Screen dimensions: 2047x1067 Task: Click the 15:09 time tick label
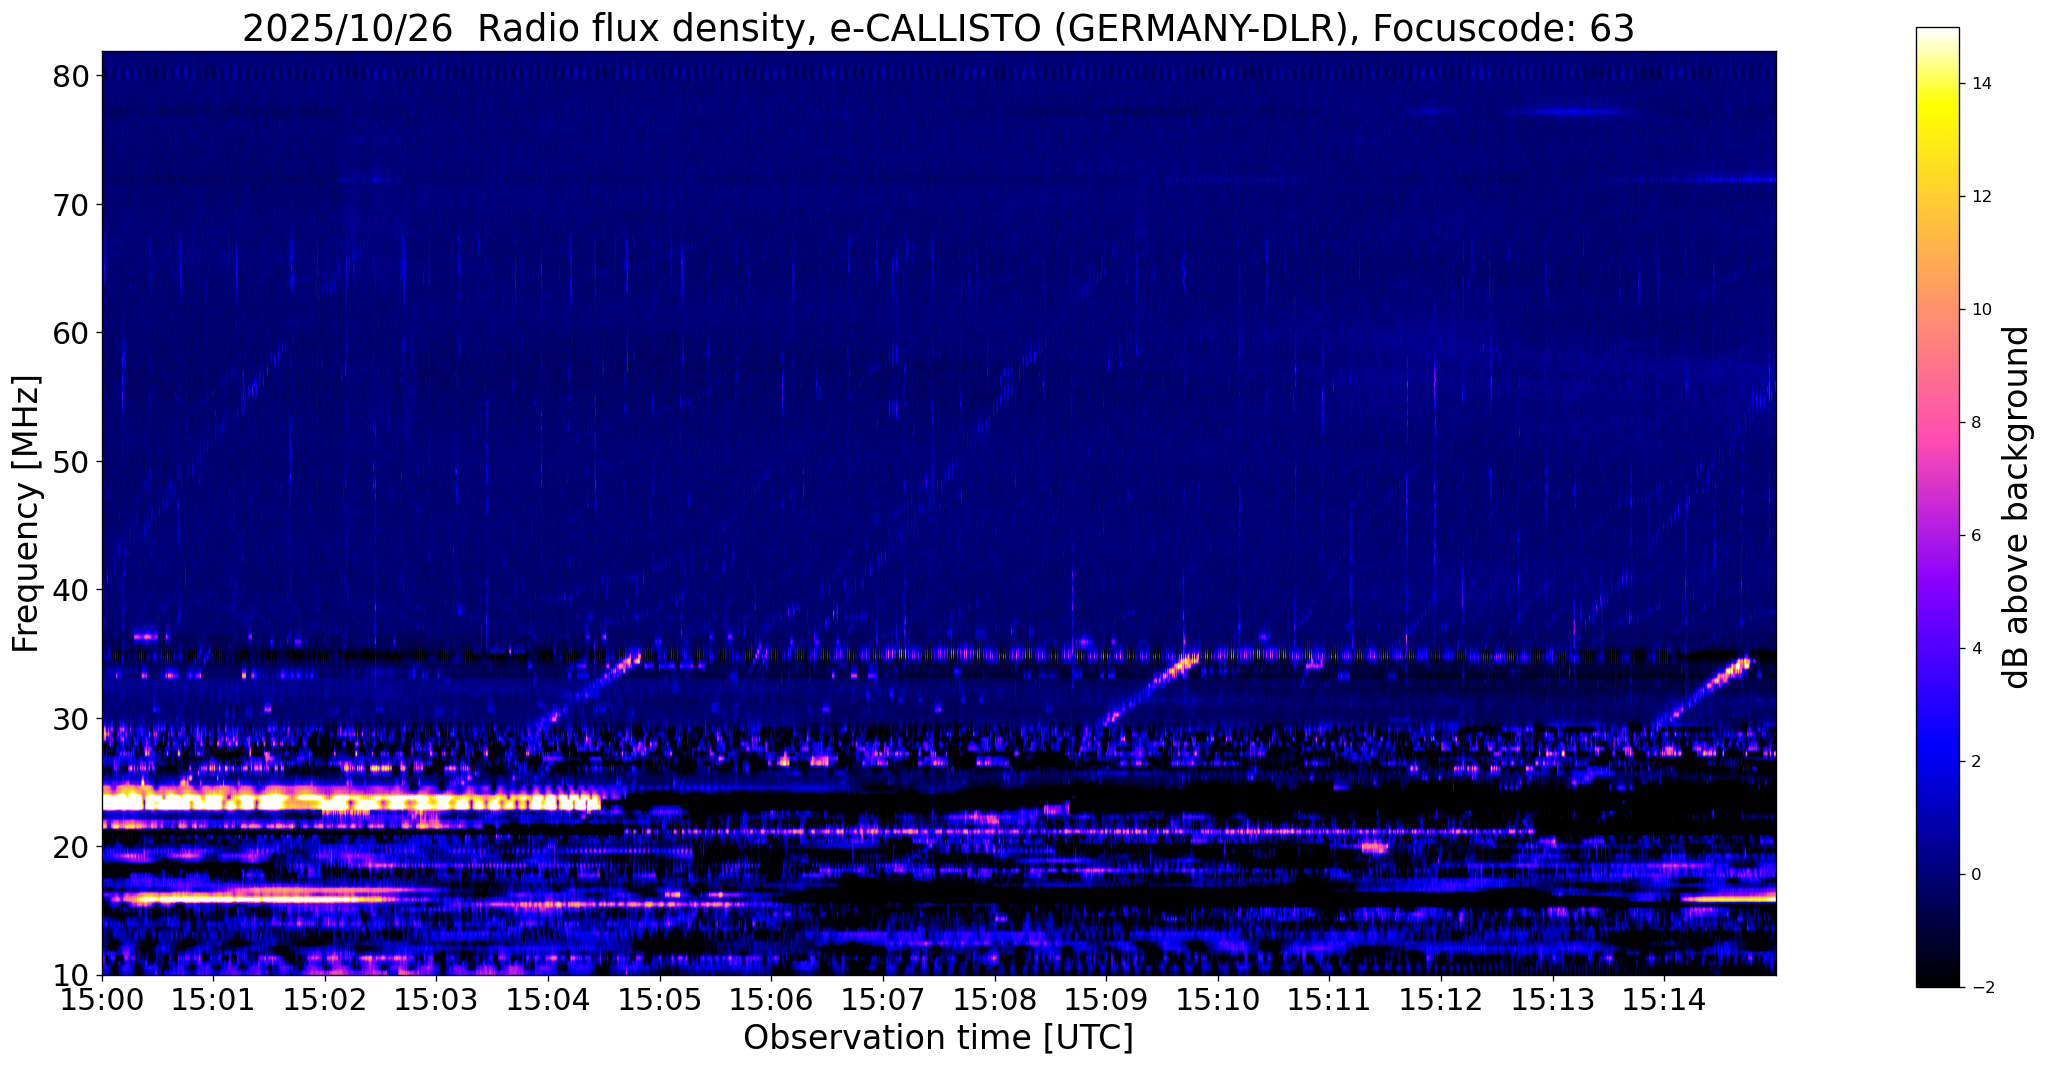click(x=1106, y=1000)
